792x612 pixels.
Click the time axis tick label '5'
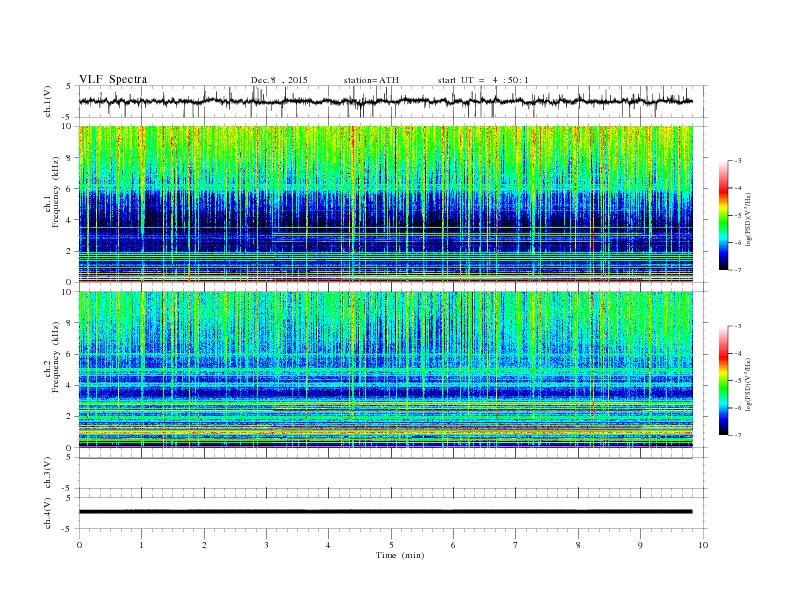pos(391,545)
